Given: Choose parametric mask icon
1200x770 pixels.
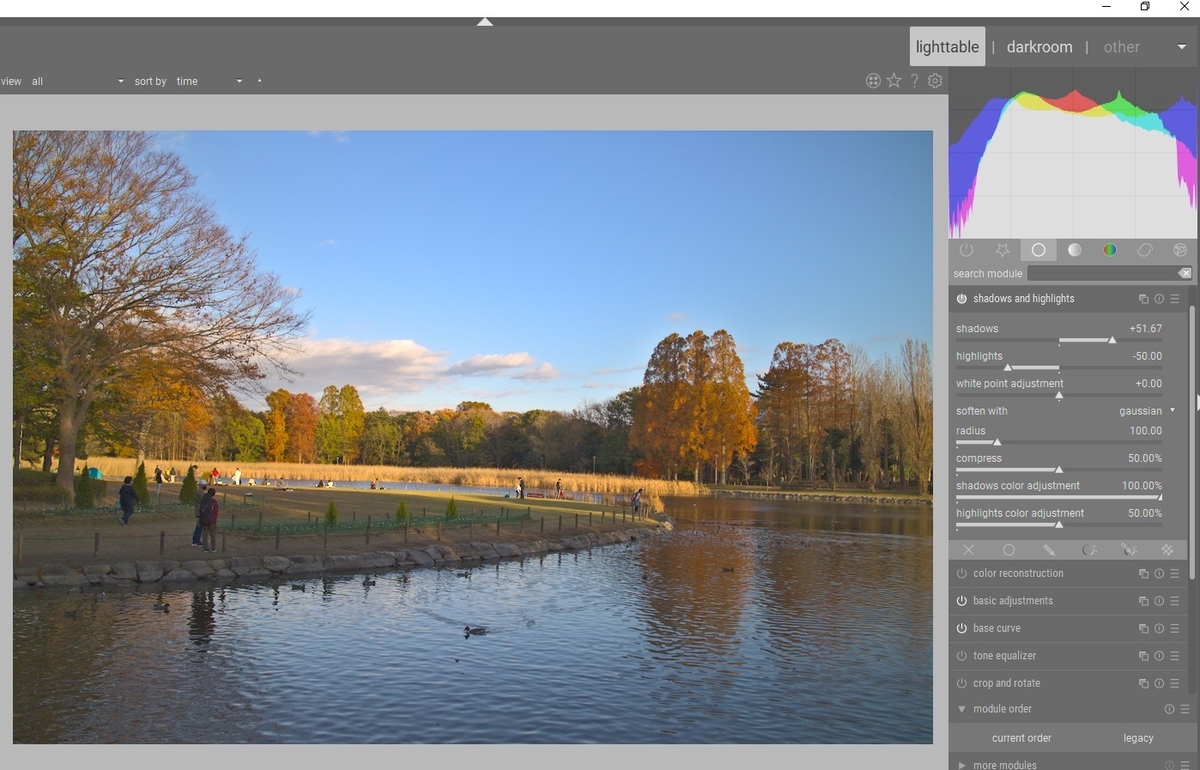Looking at the screenshot, I should (x=1089, y=550).
